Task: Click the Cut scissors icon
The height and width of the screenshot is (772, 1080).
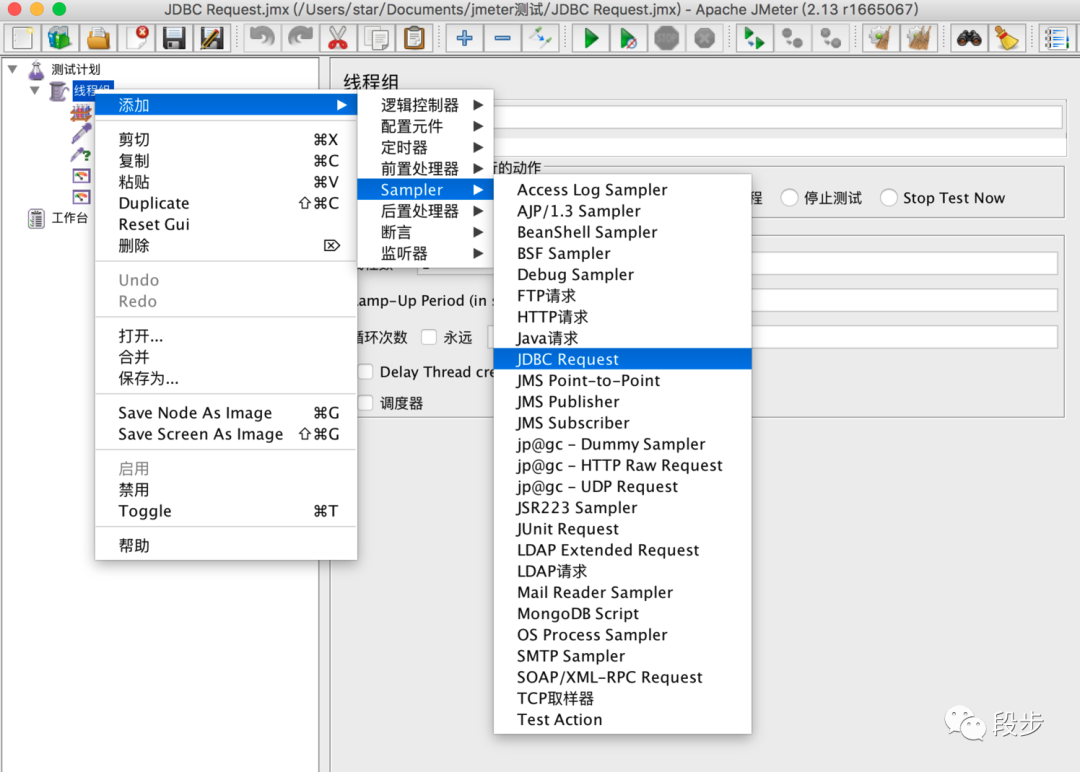Action: tap(338, 38)
